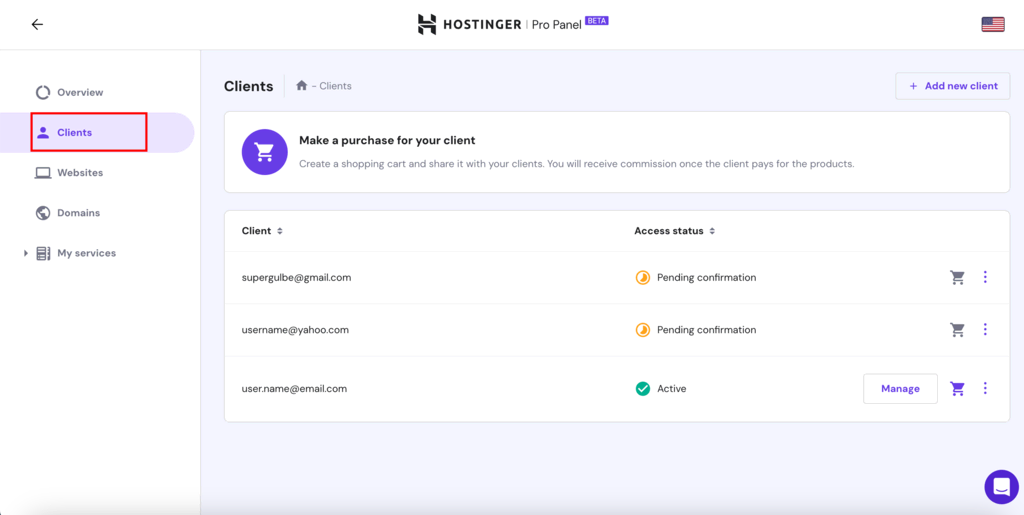
Task: Open Websites in the sidebar
Action: [70, 173]
